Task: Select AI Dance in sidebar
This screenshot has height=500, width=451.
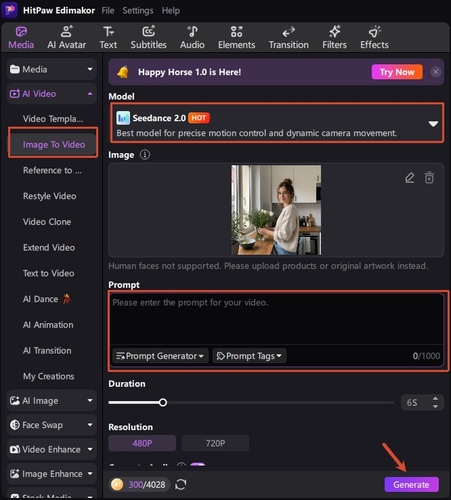Action: pyautogui.click(x=47, y=299)
